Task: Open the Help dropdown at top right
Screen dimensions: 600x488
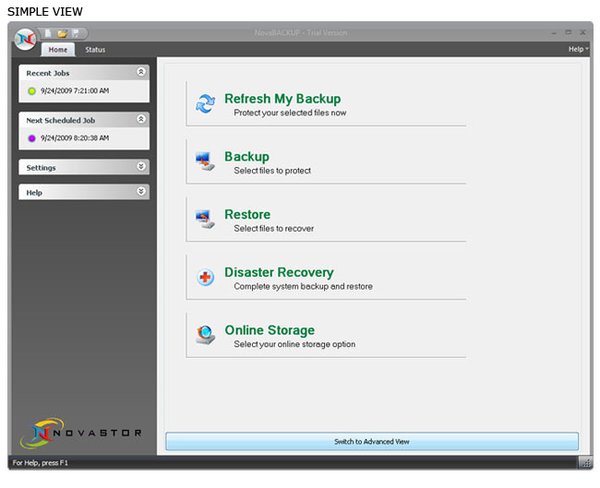Action: [578, 49]
